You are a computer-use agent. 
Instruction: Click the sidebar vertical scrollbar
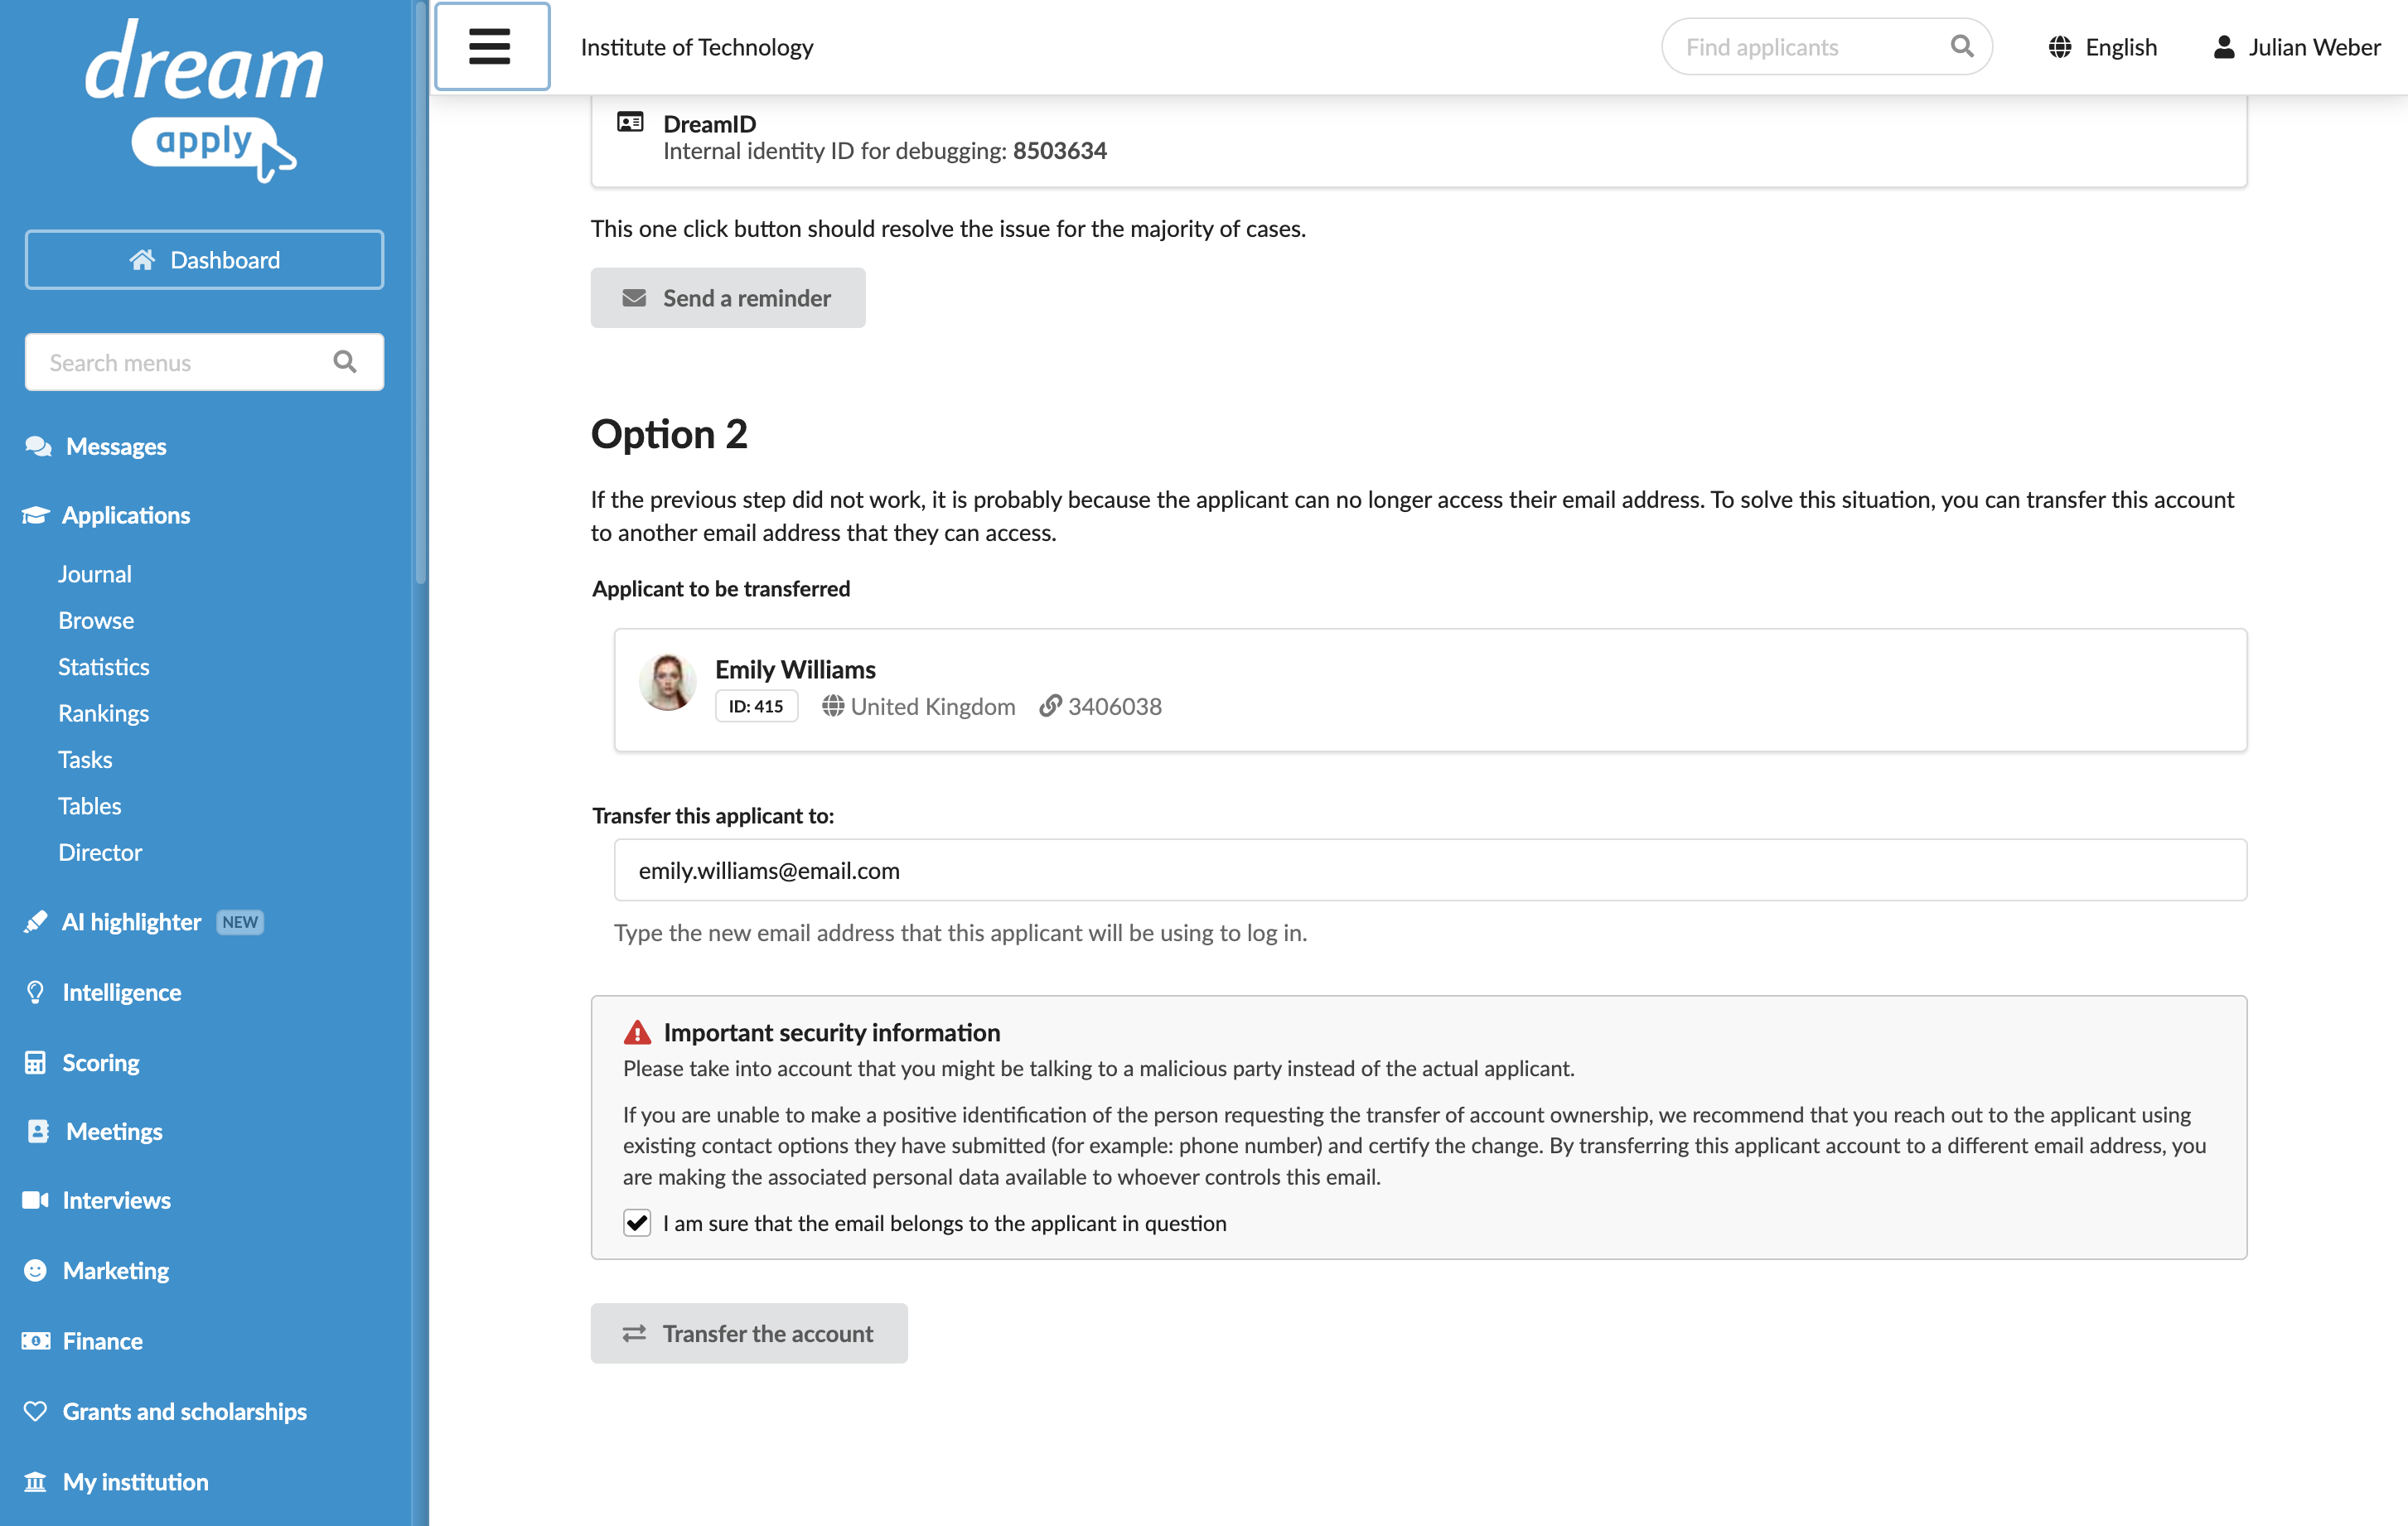[x=420, y=292]
